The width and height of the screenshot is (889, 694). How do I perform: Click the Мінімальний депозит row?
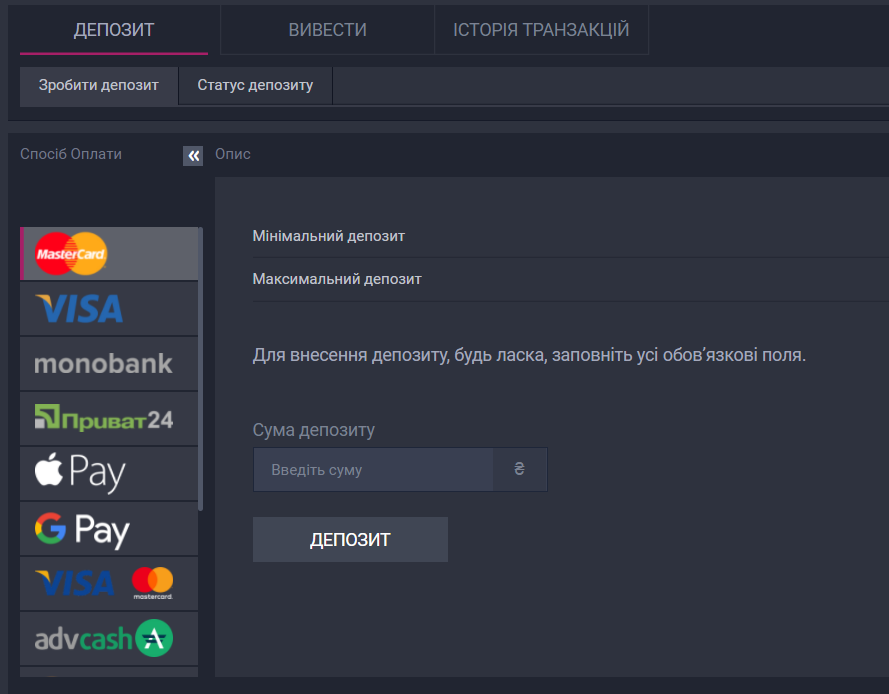tap(570, 236)
